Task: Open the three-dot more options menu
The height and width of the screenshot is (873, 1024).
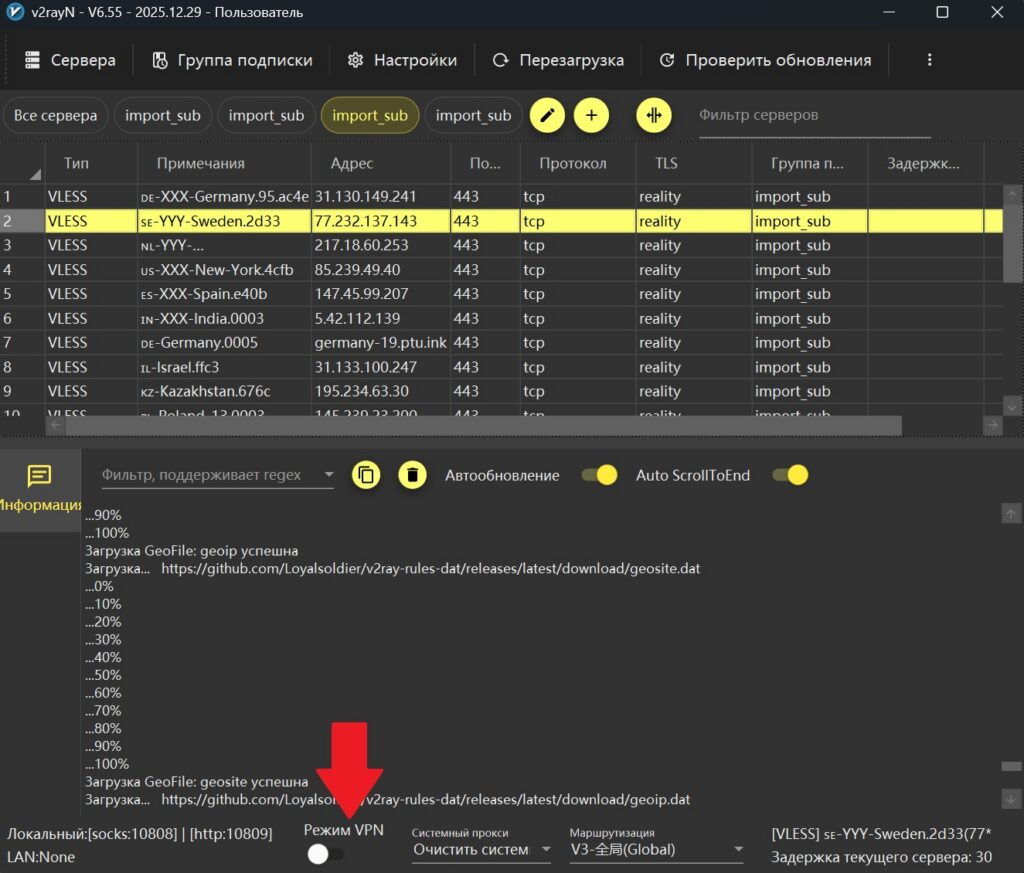Action: pyautogui.click(x=929, y=60)
